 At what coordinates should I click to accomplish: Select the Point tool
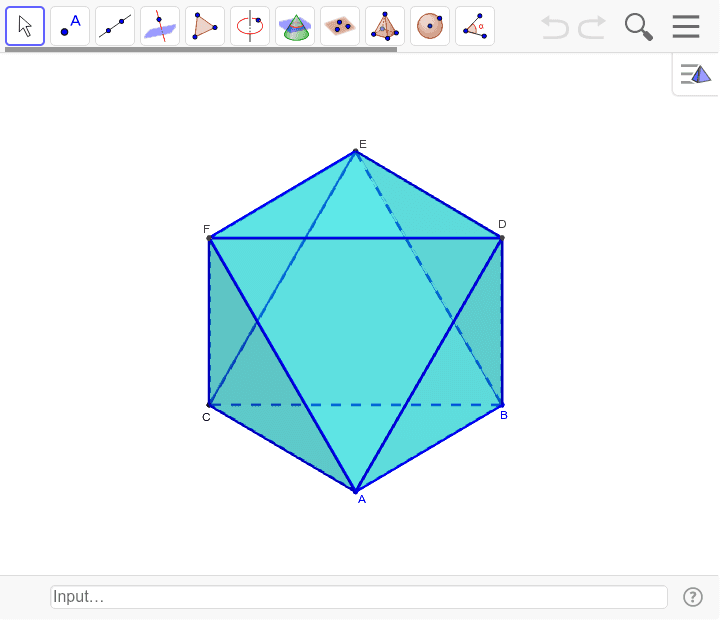[70, 26]
